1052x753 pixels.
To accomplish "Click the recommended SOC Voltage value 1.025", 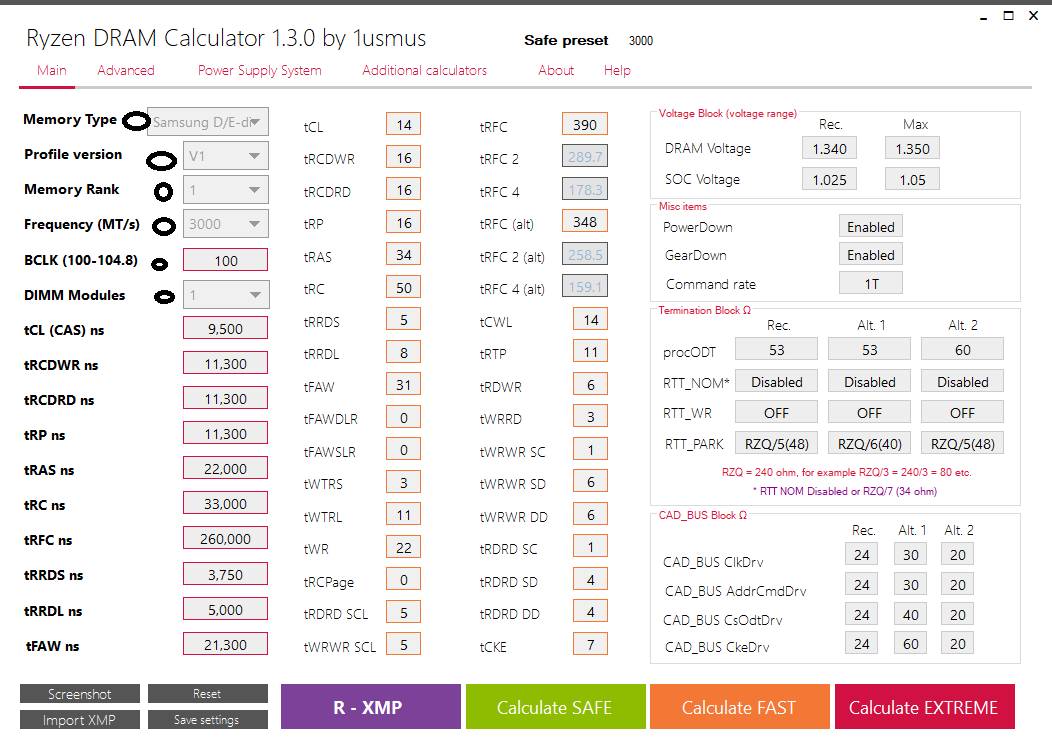I will [829, 179].
